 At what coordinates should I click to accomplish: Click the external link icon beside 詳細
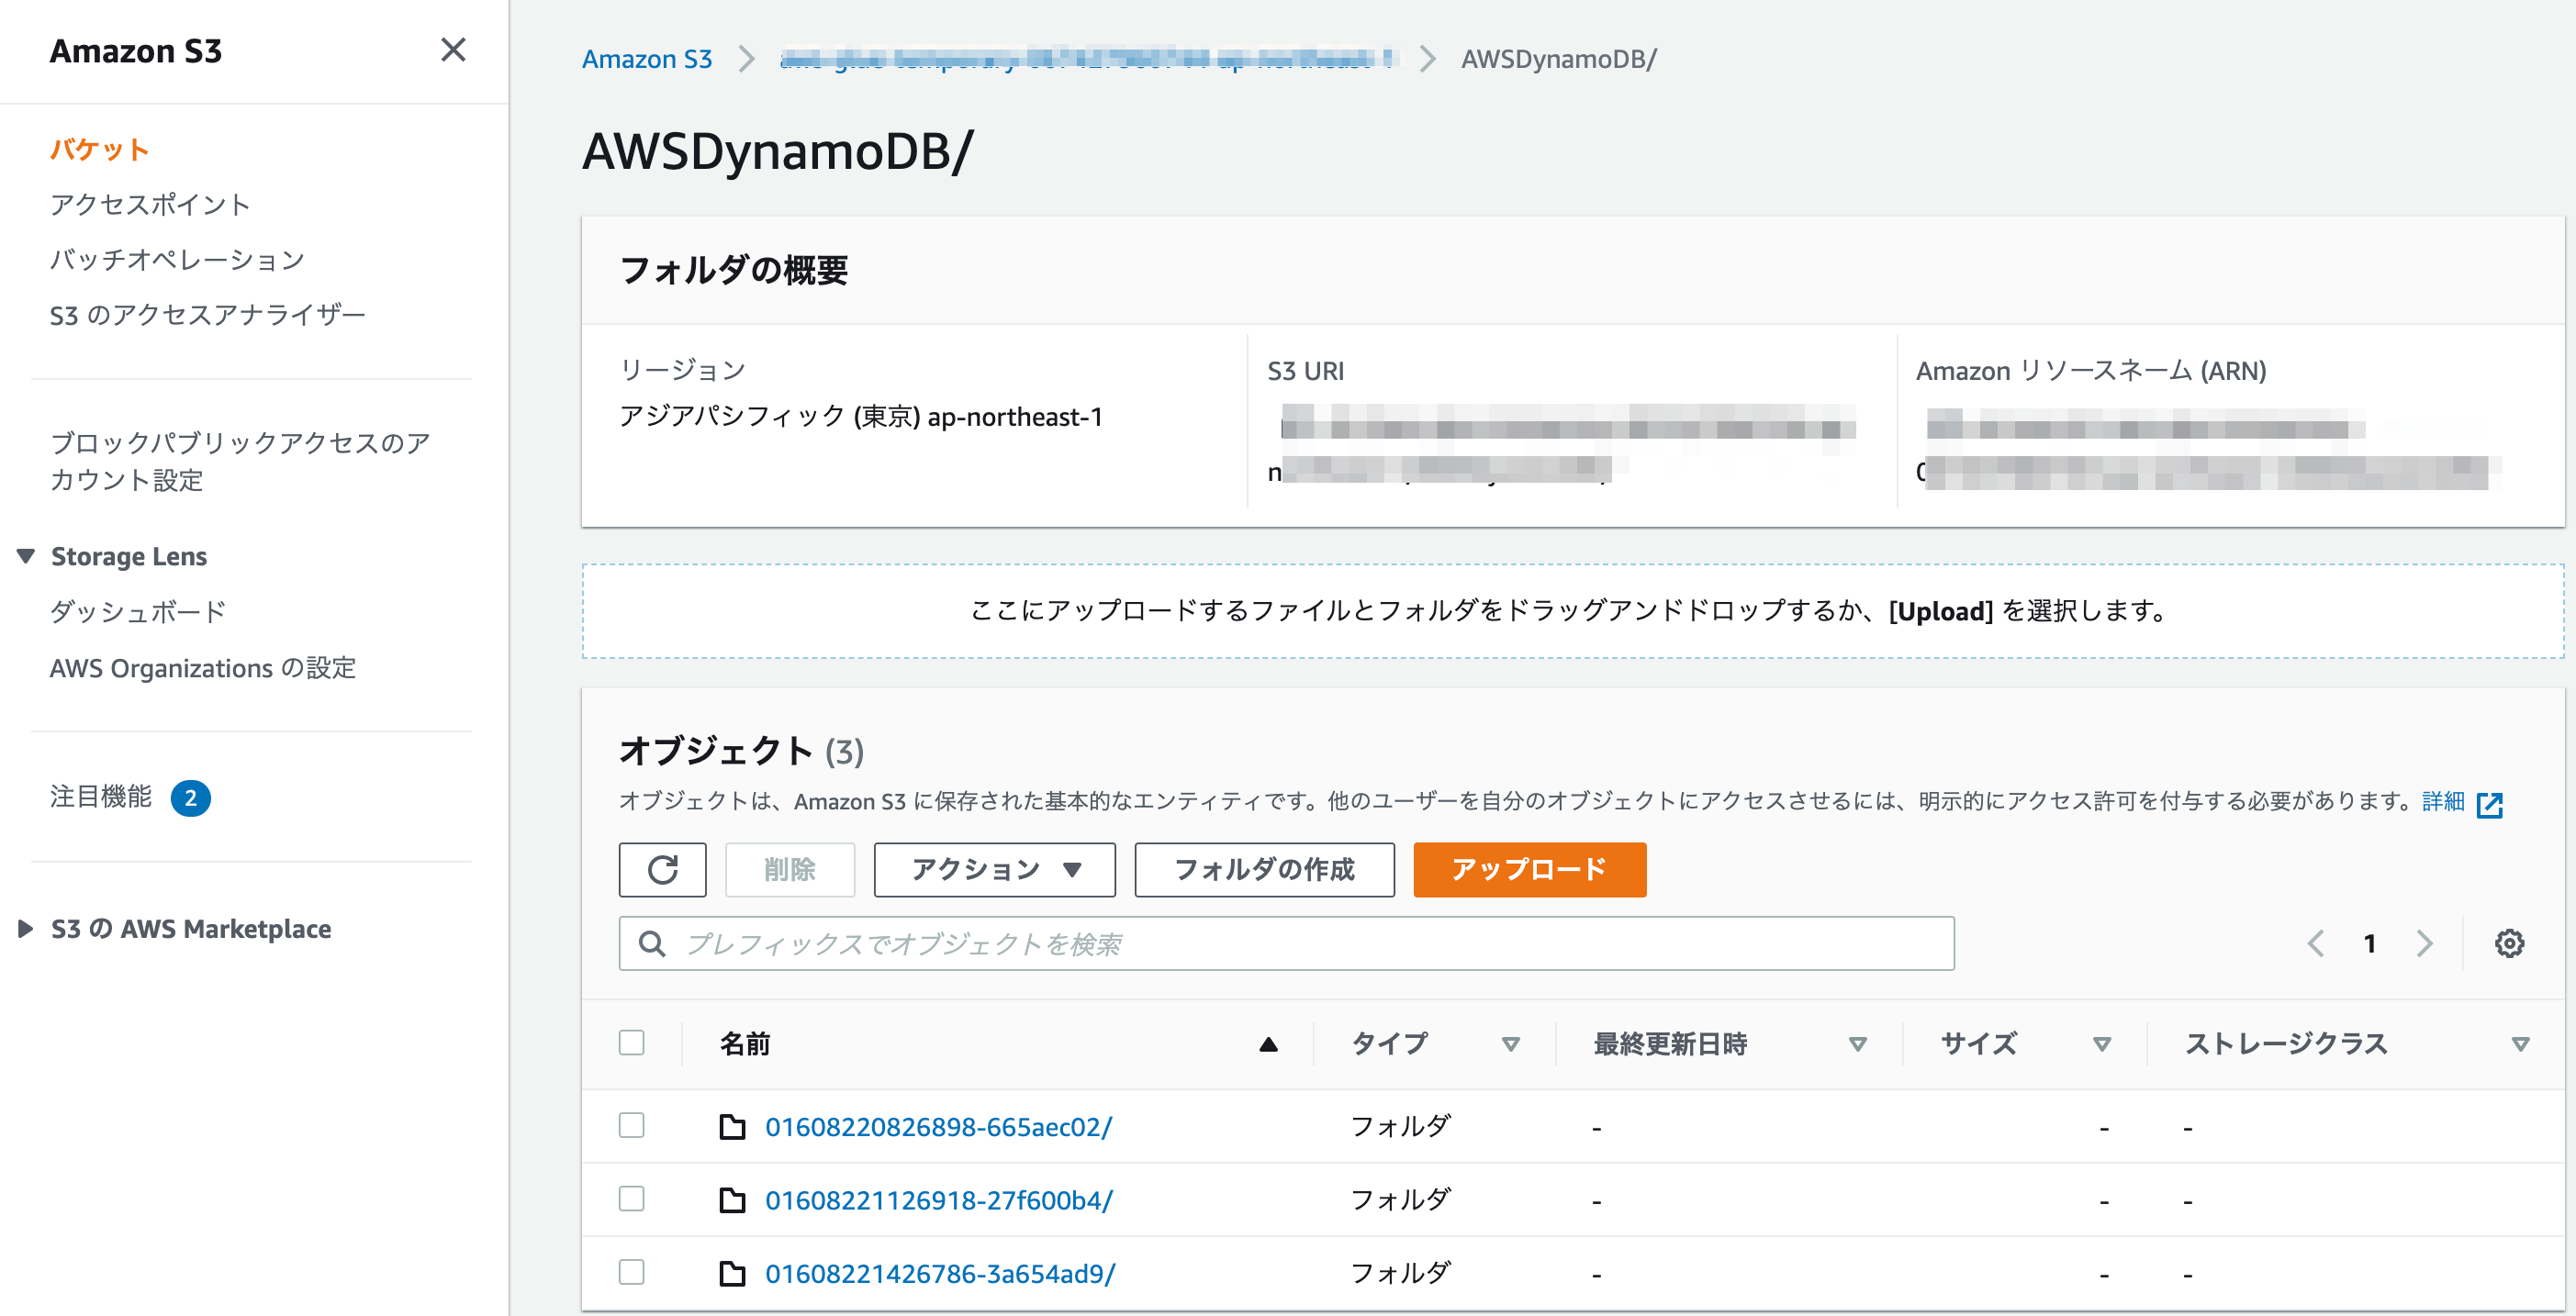(x=2490, y=804)
